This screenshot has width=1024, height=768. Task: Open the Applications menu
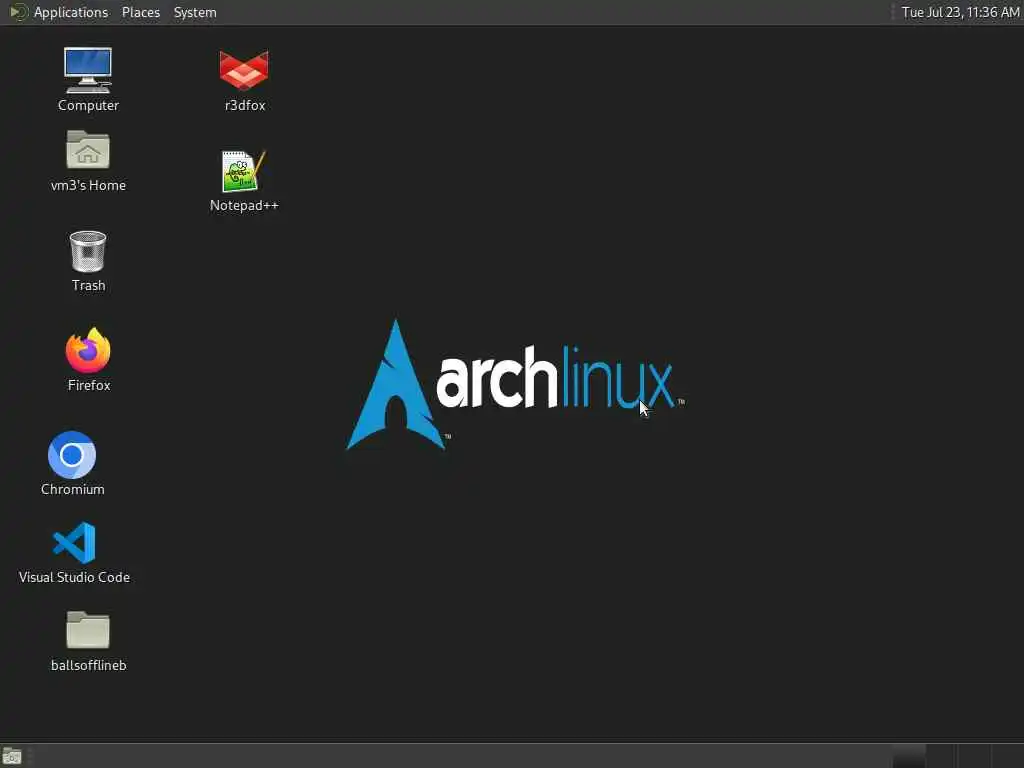pos(71,12)
